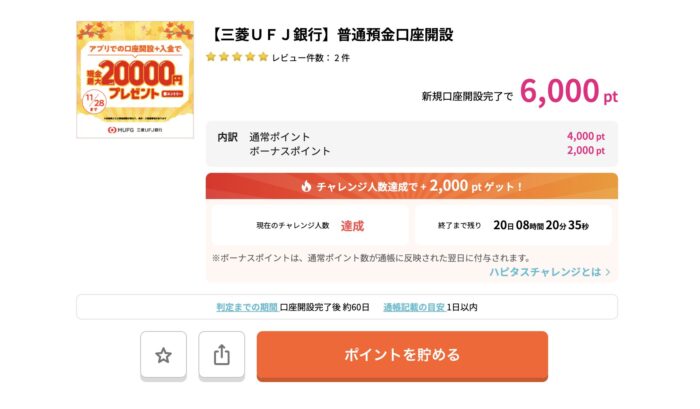Screen dimensions: 700x409
Task: Click the five-star review rating icons
Action: 237,57
